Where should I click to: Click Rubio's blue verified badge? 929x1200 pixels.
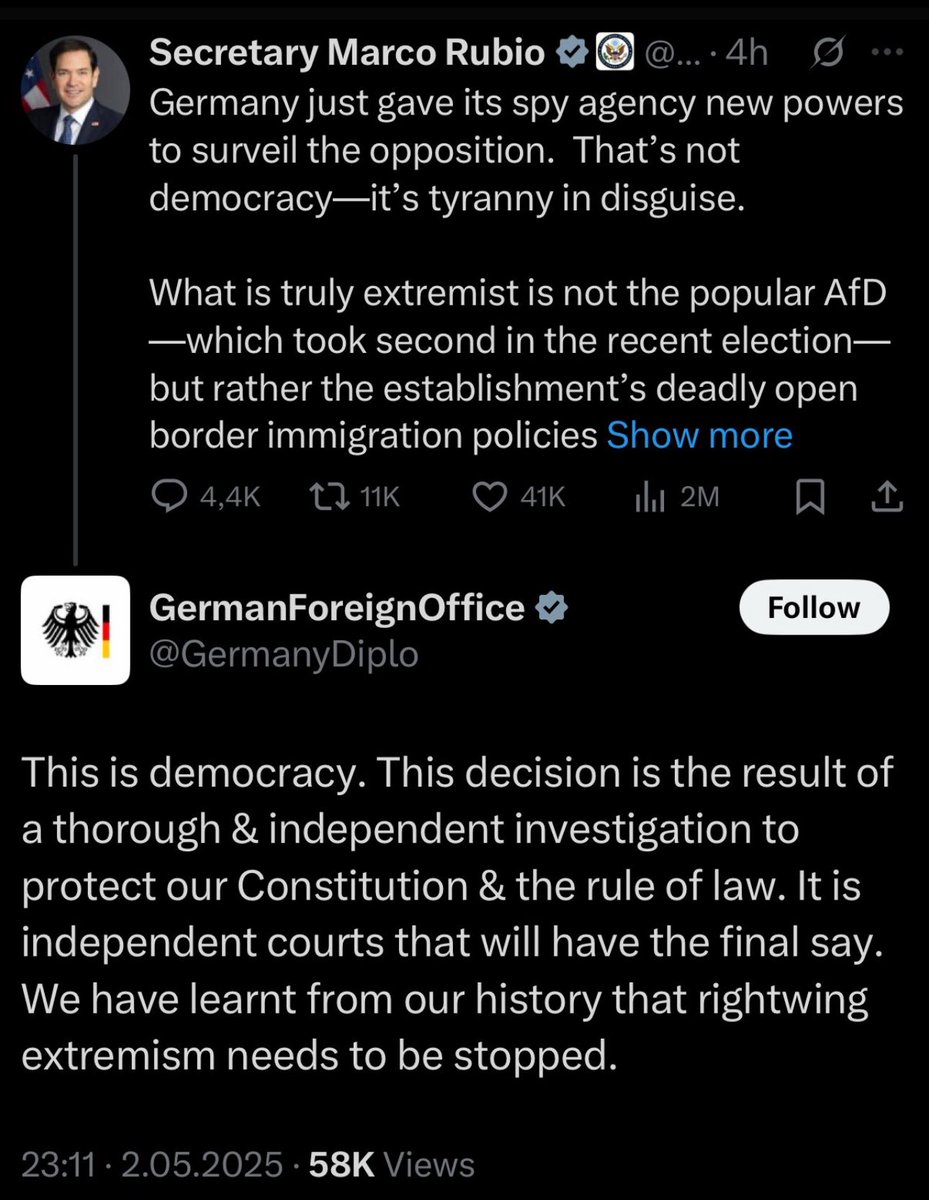pos(572,52)
